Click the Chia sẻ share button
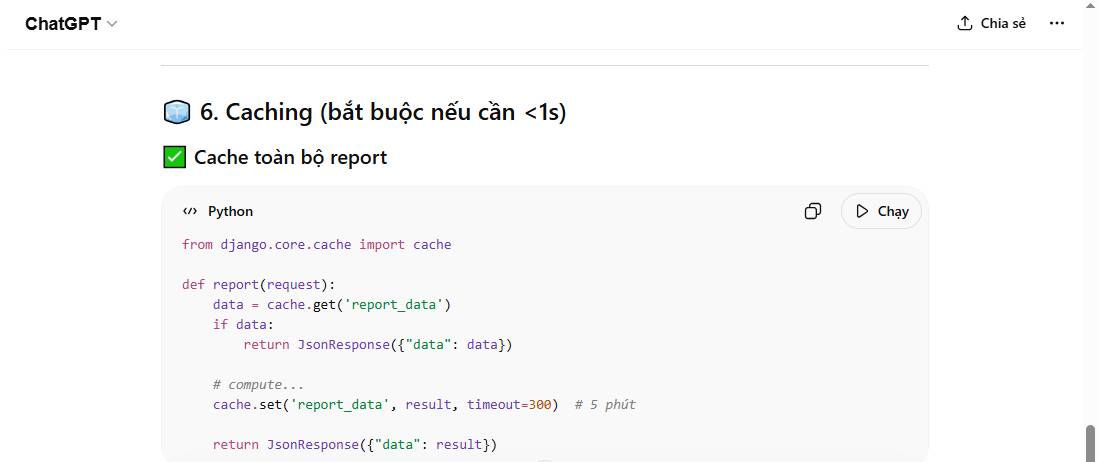This screenshot has height=462, width=1098. (x=991, y=23)
